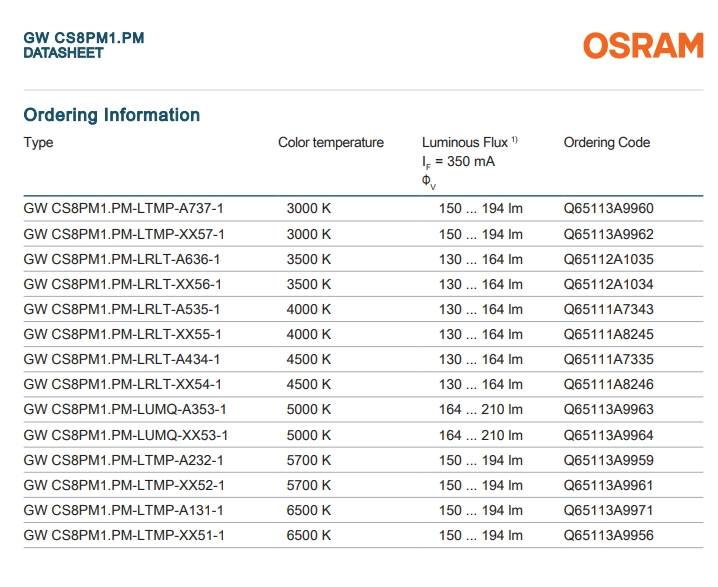The width and height of the screenshot is (718, 587).
Task: Click ordering code Q65113A9960
Action: pyautogui.click(x=609, y=208)
